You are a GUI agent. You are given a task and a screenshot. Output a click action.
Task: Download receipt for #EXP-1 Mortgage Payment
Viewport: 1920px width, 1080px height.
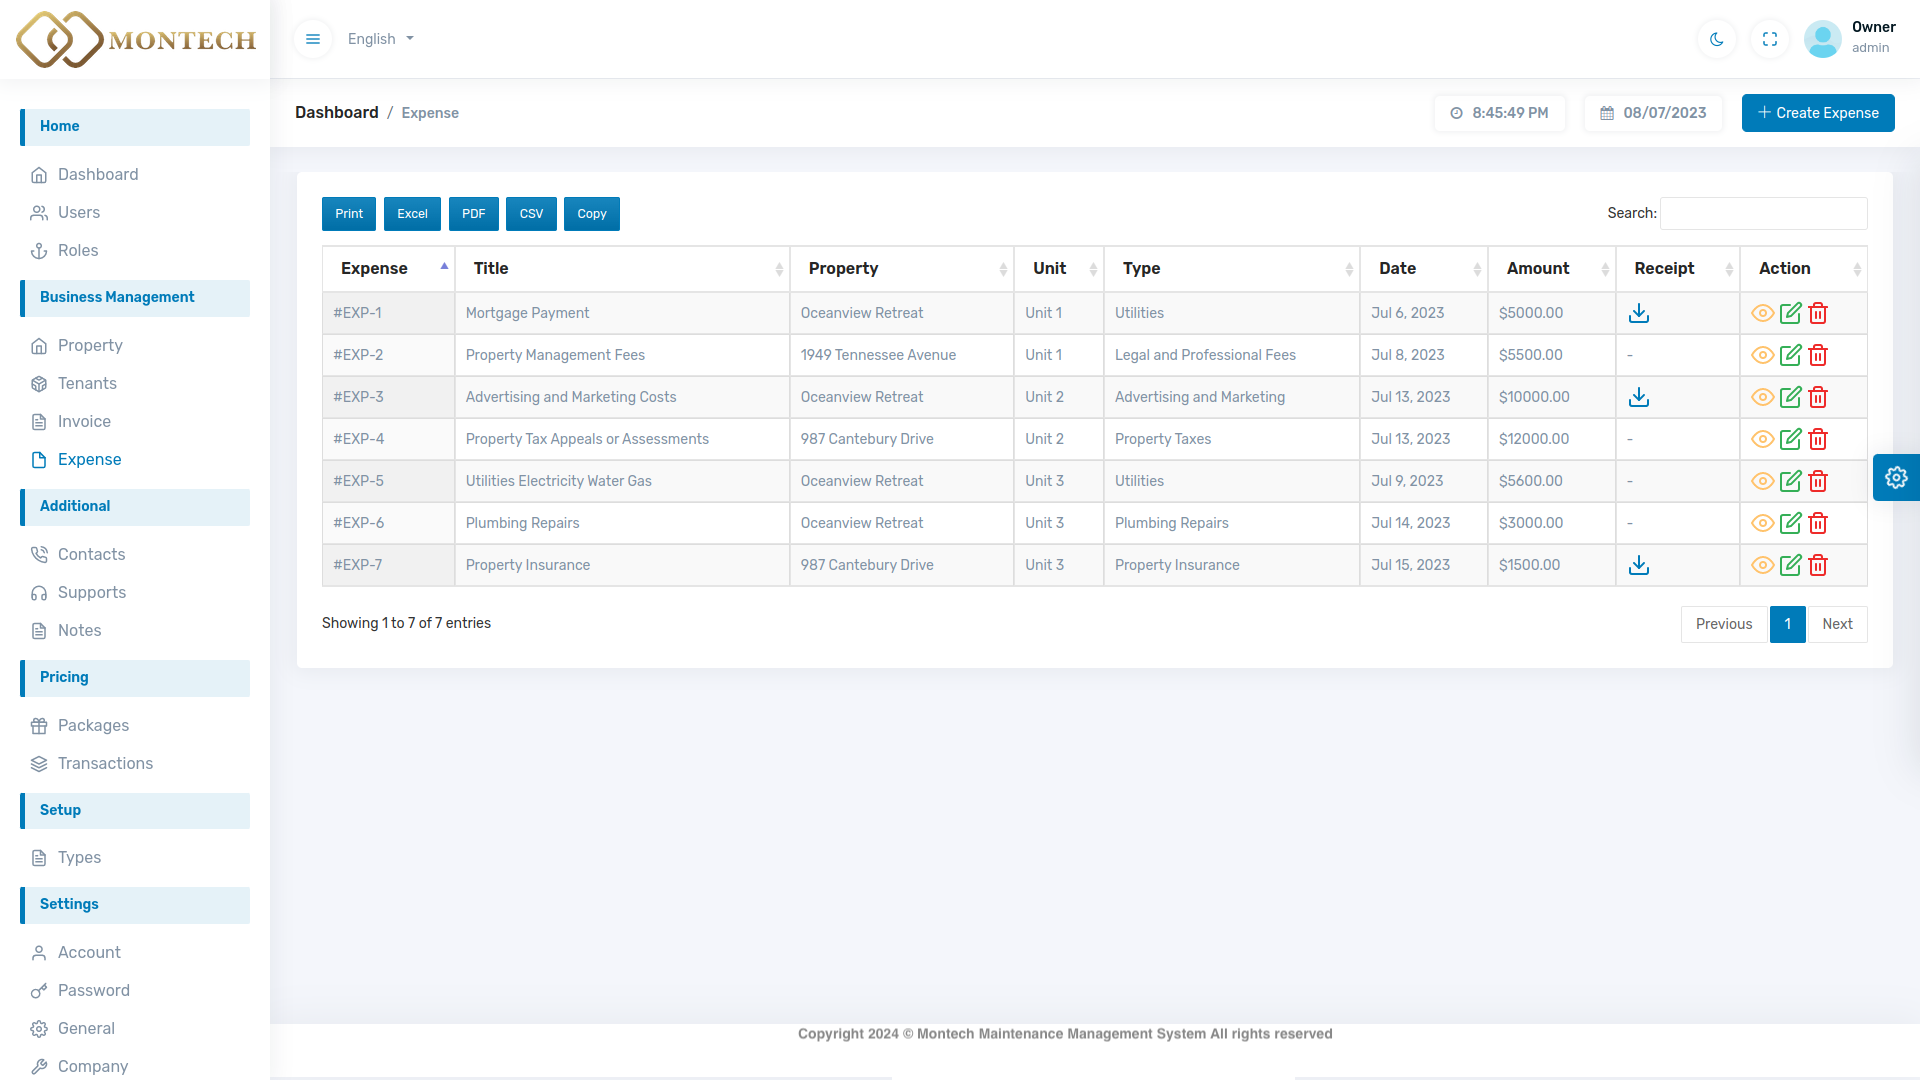point(1638,313)
